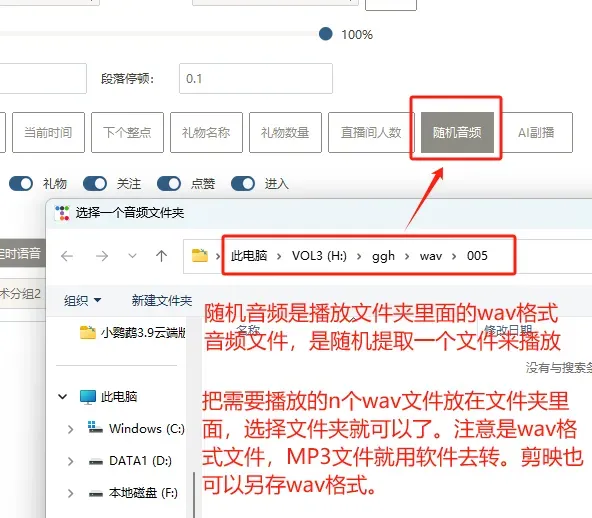
Task: Collapse the 此电脑 tree node
Action: 63,397
